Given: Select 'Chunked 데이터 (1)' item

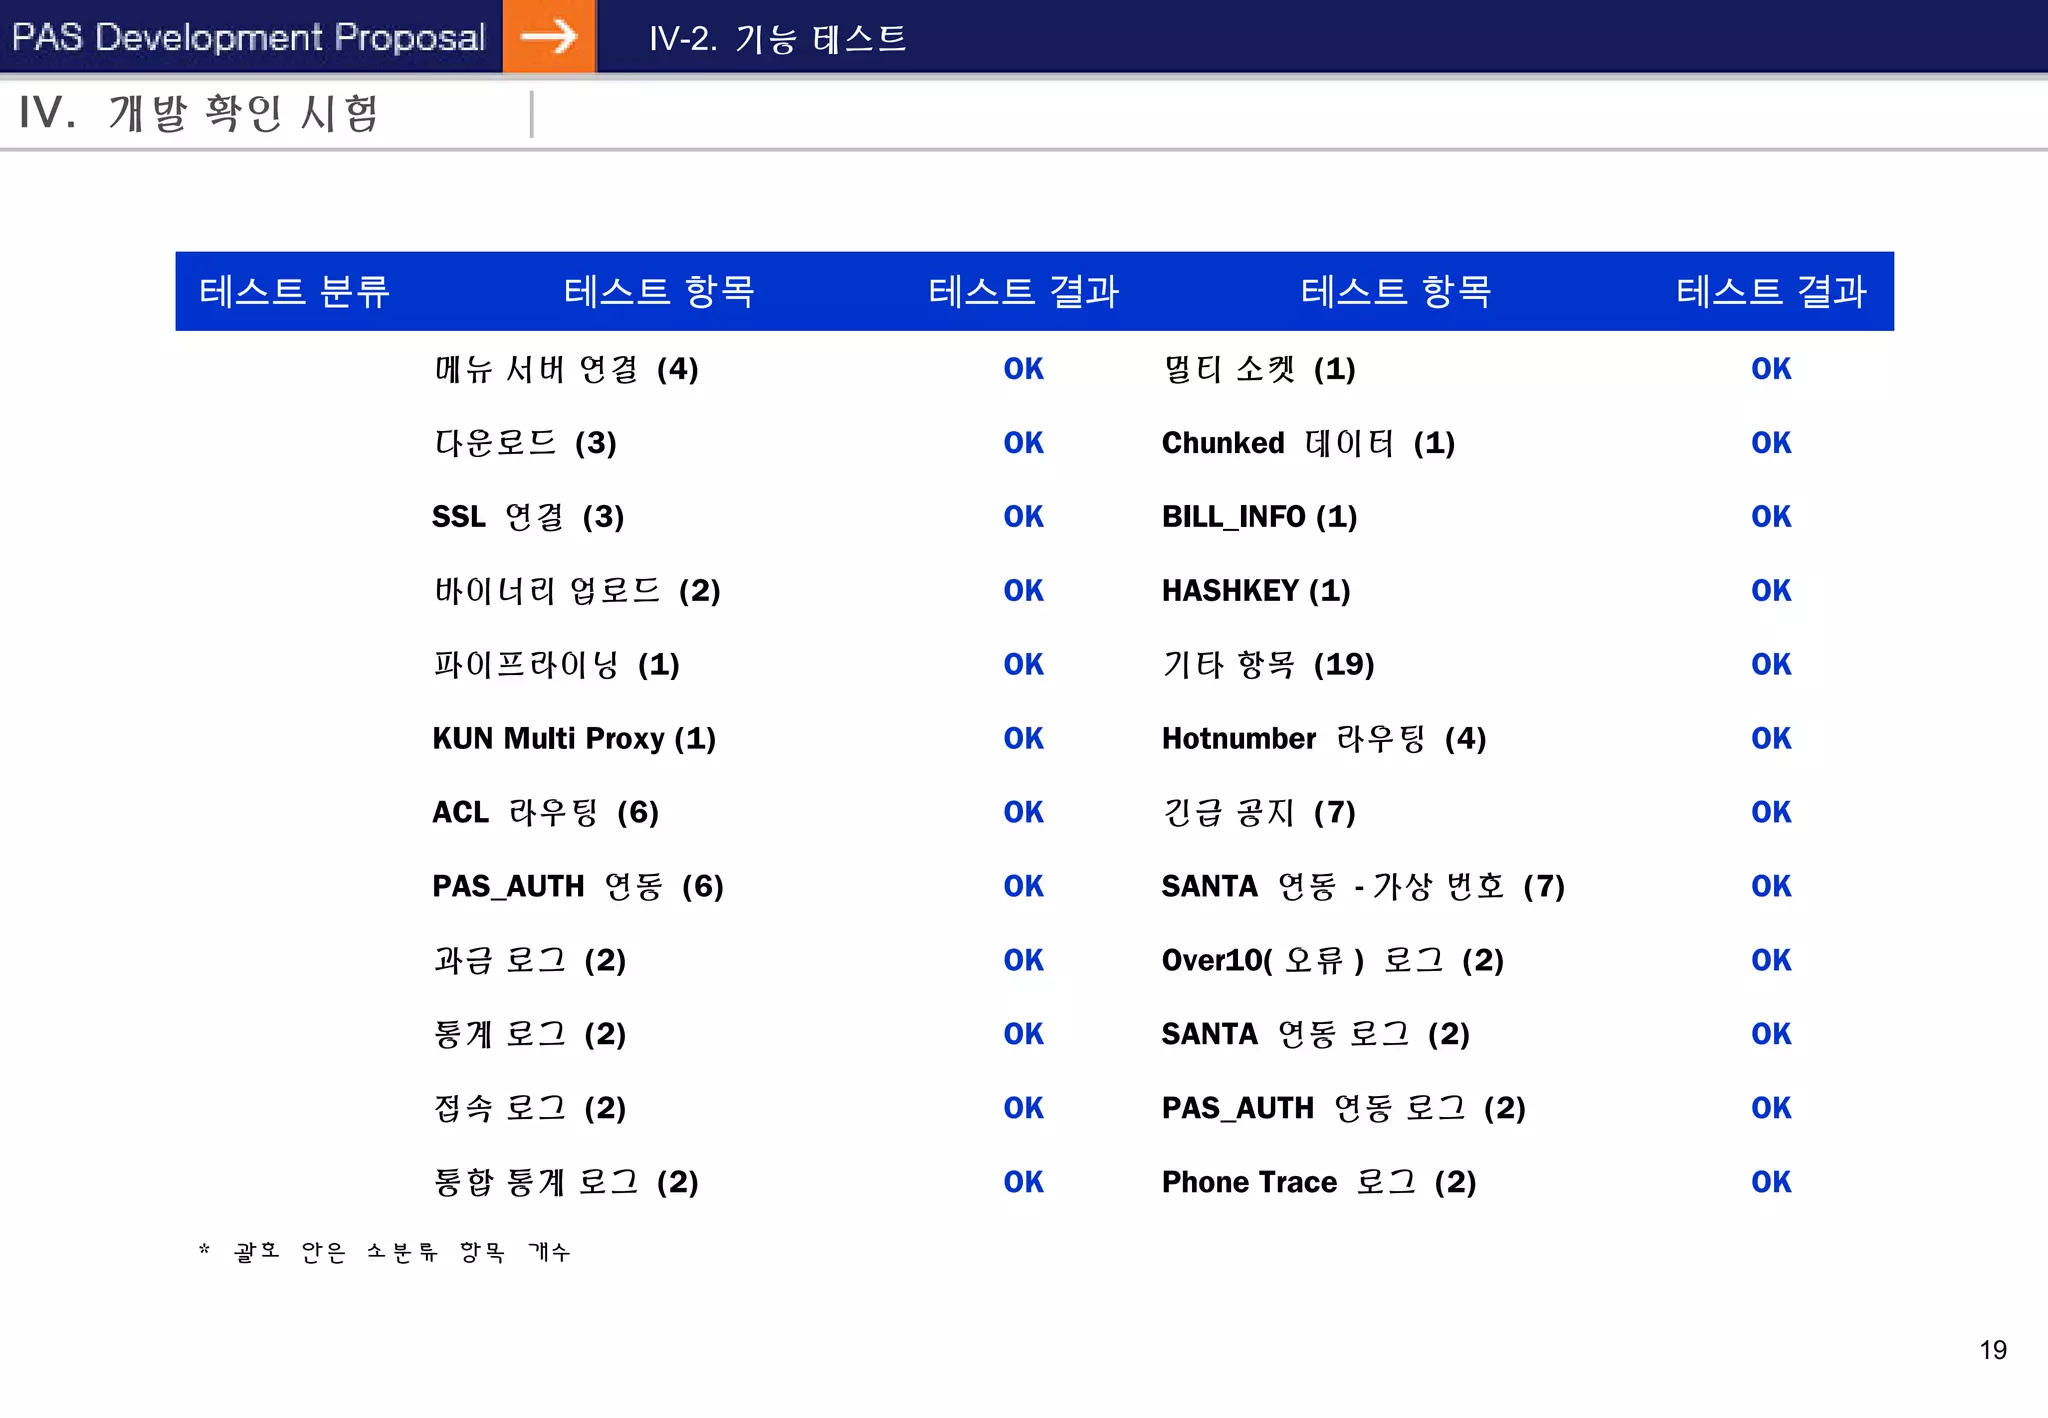Looking at the screenshot, I should tap(1308, 443).
